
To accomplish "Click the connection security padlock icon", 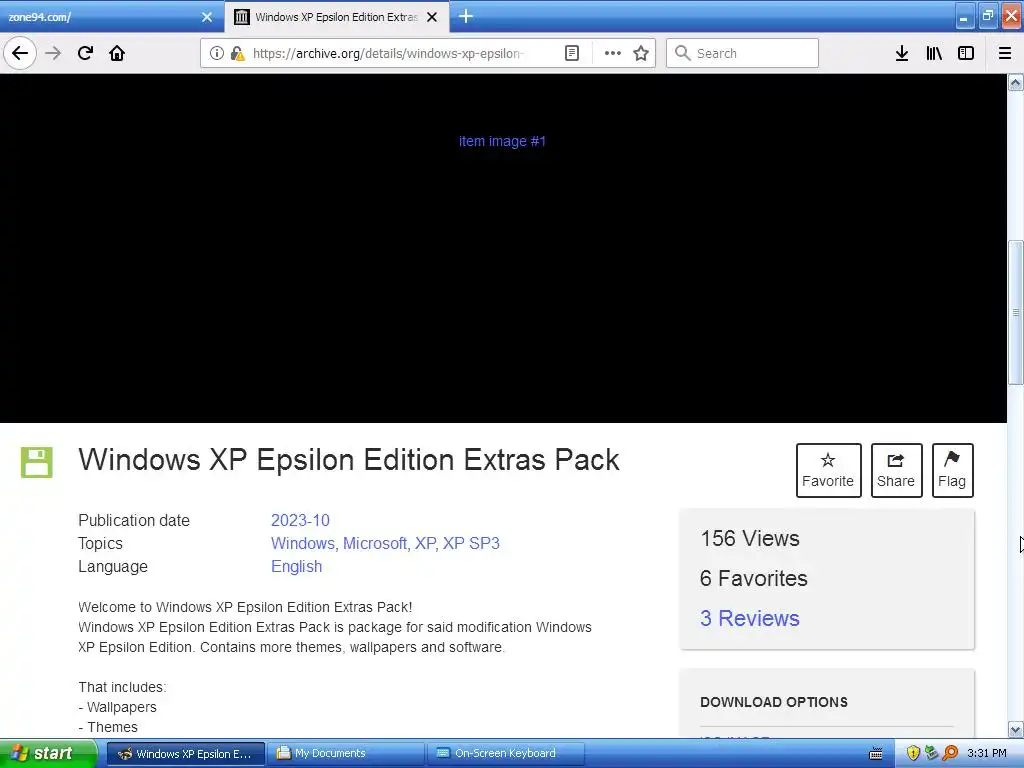I will pyautogui.click(x=237, y=53).
